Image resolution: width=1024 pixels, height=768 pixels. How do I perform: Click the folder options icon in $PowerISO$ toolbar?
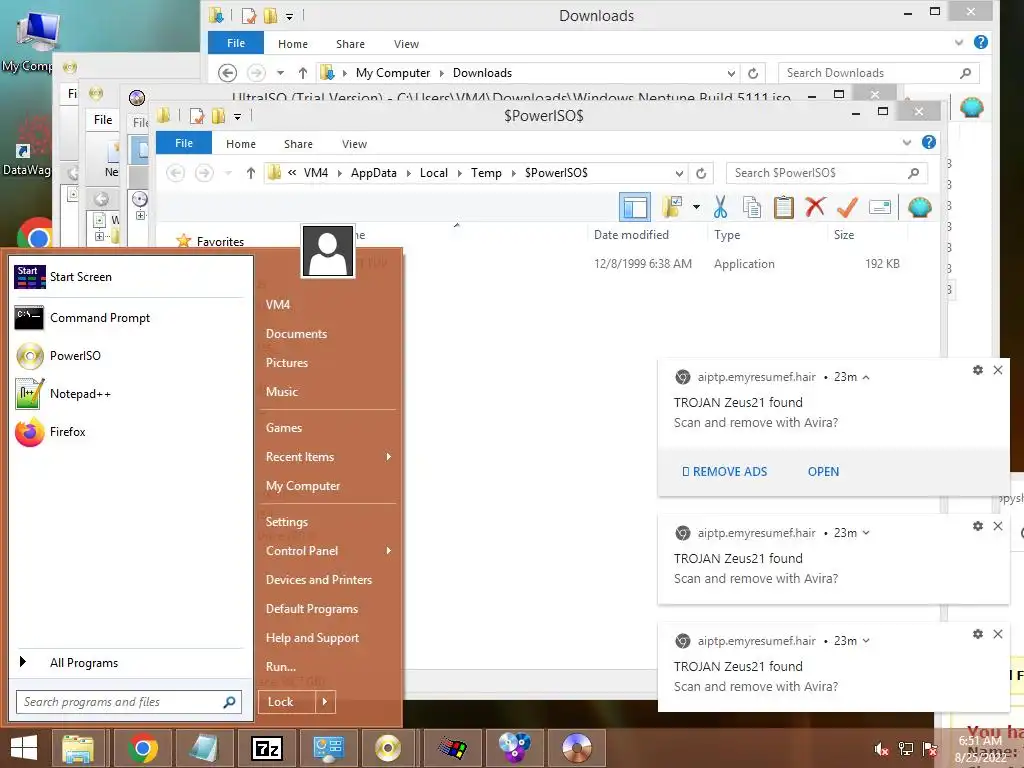(x=672, y=207)
